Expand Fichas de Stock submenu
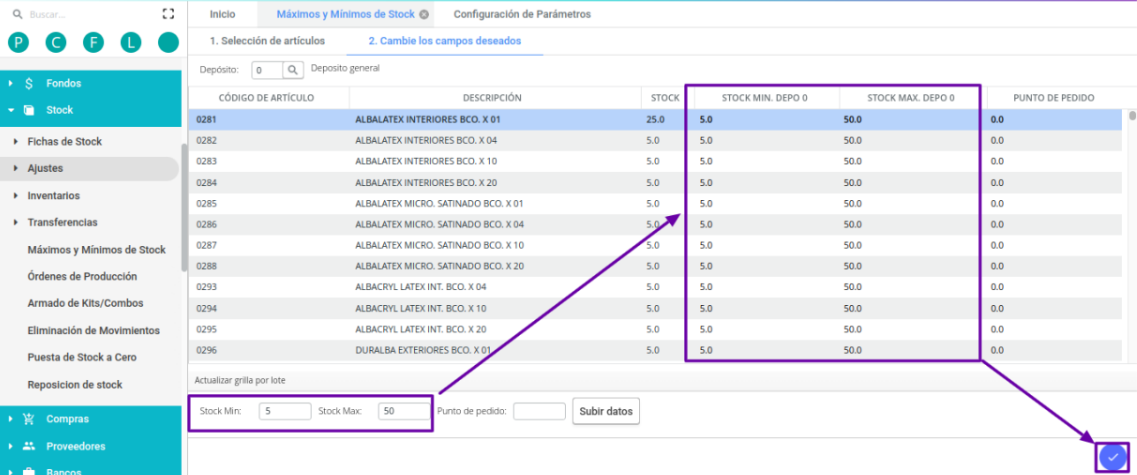This screenshot has height=475, width=1137. tap(15, 141)
